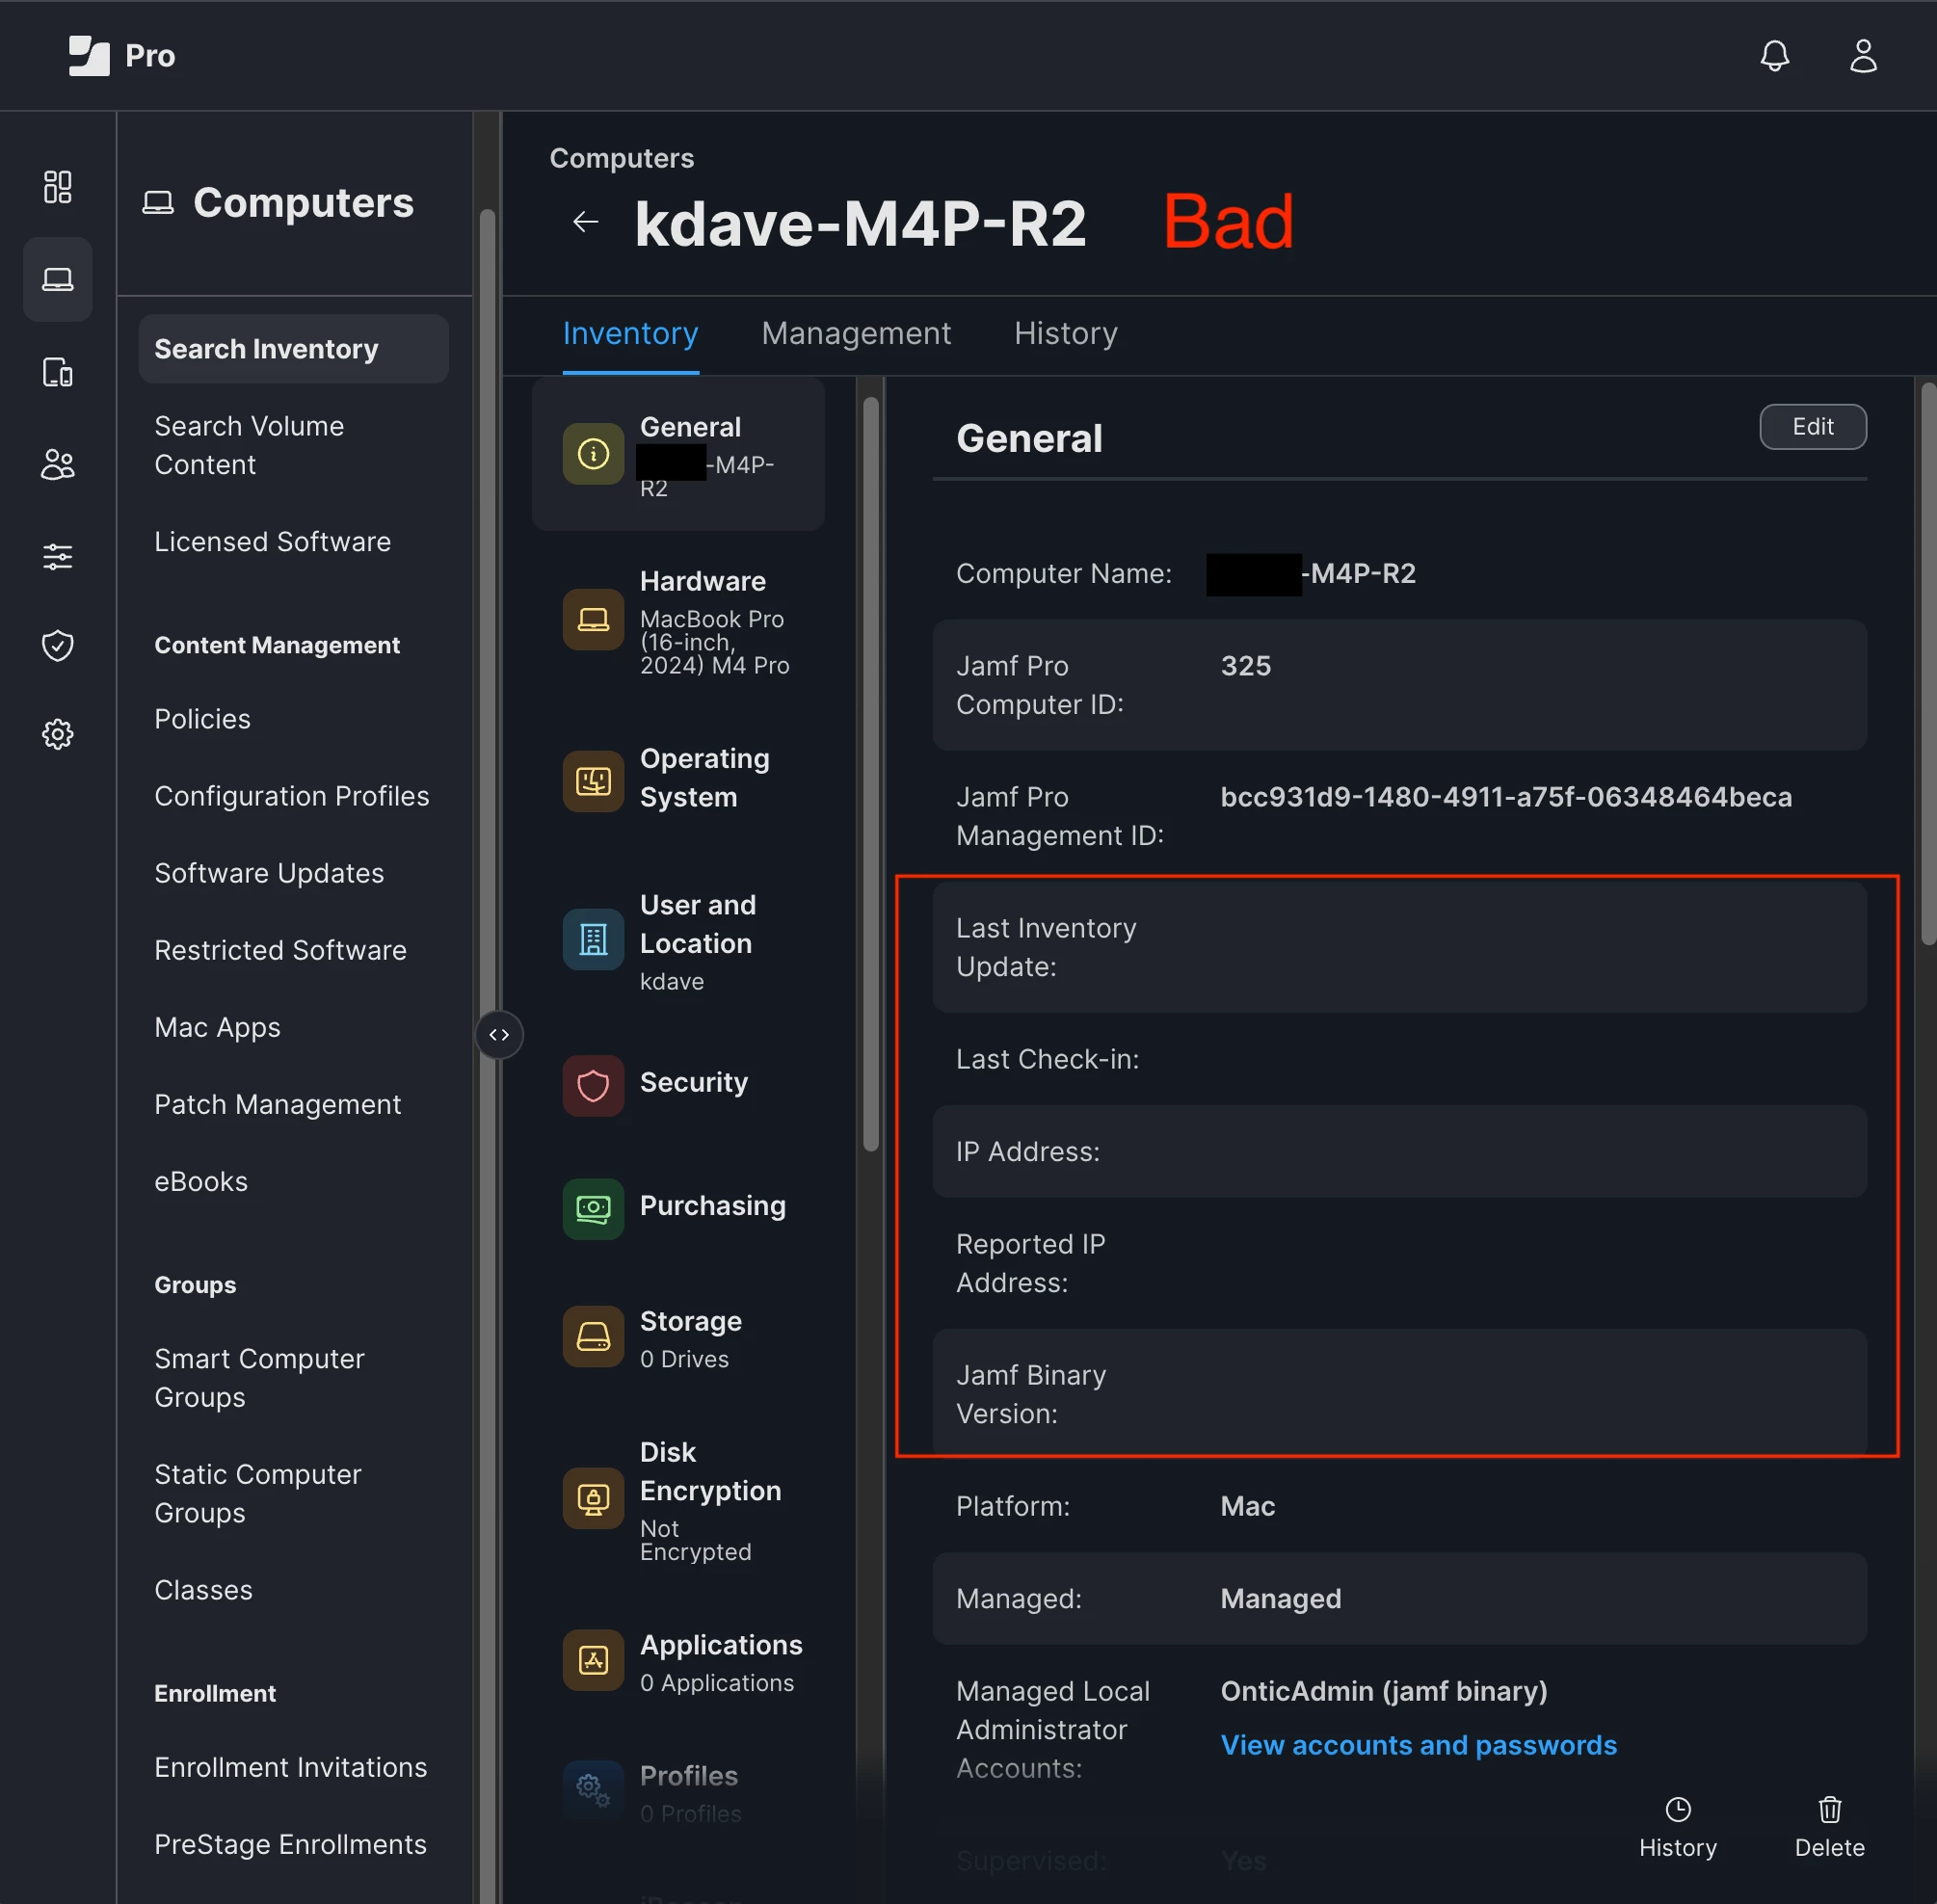Open Configuration Profiles
Image resolution: width=1937 pixels, height=1904 pixels.
(291, 796)
